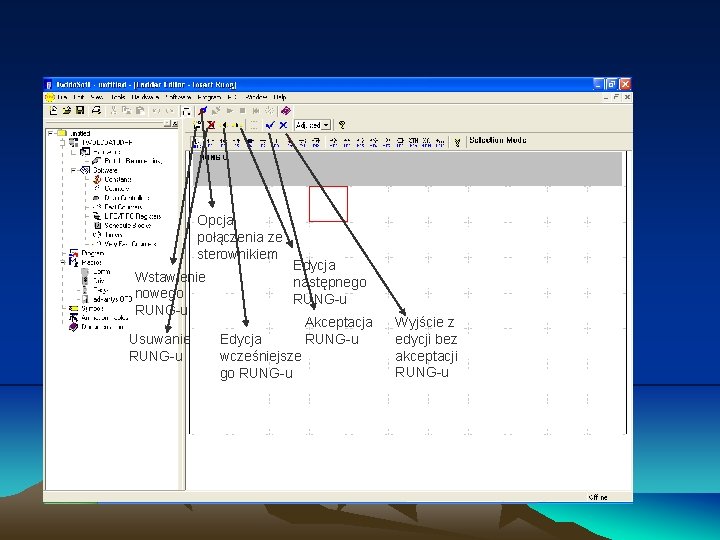Click the palette icon left of Selection Mode
Viewport: 720px width, 540px height.
457,142
